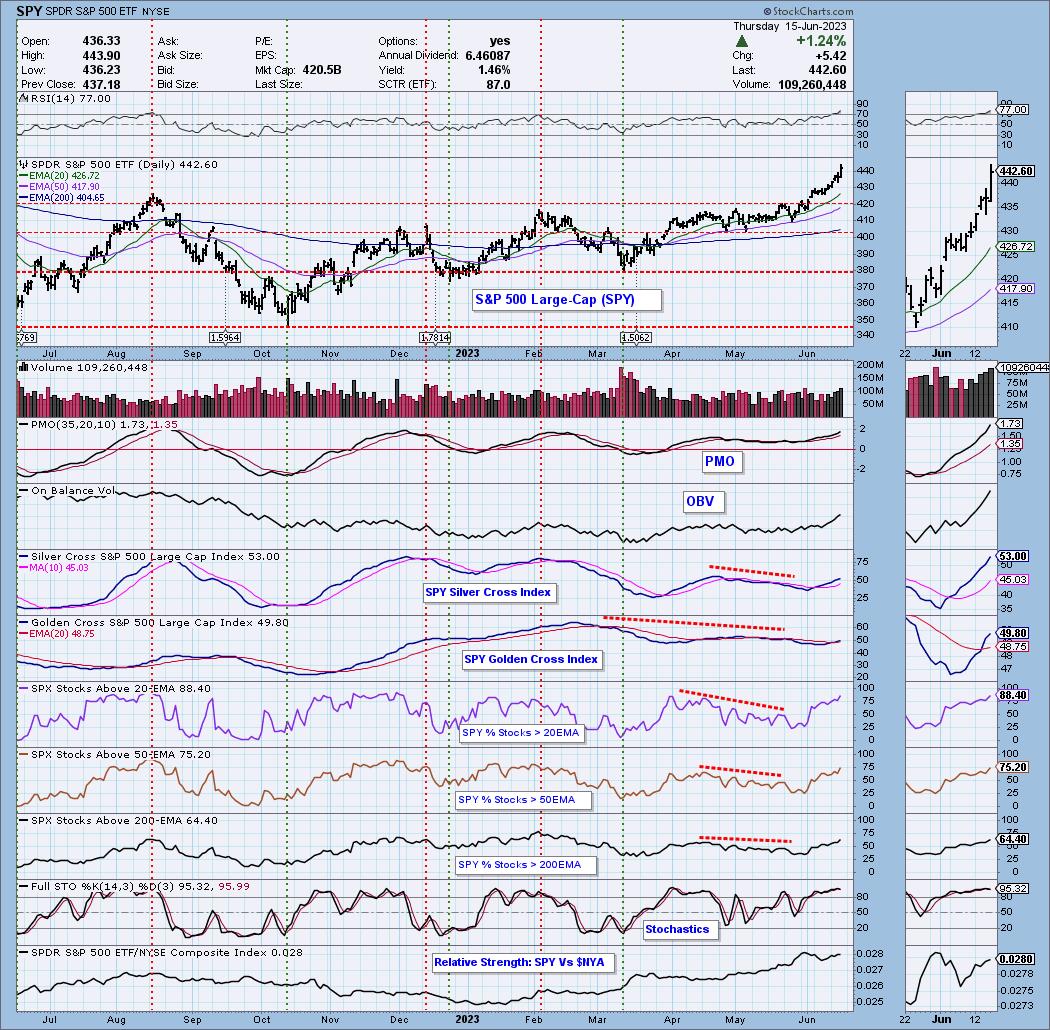Click the High value 443.90
The height and width of the screenshot is (1030, 1050).
tap(101, 56)
